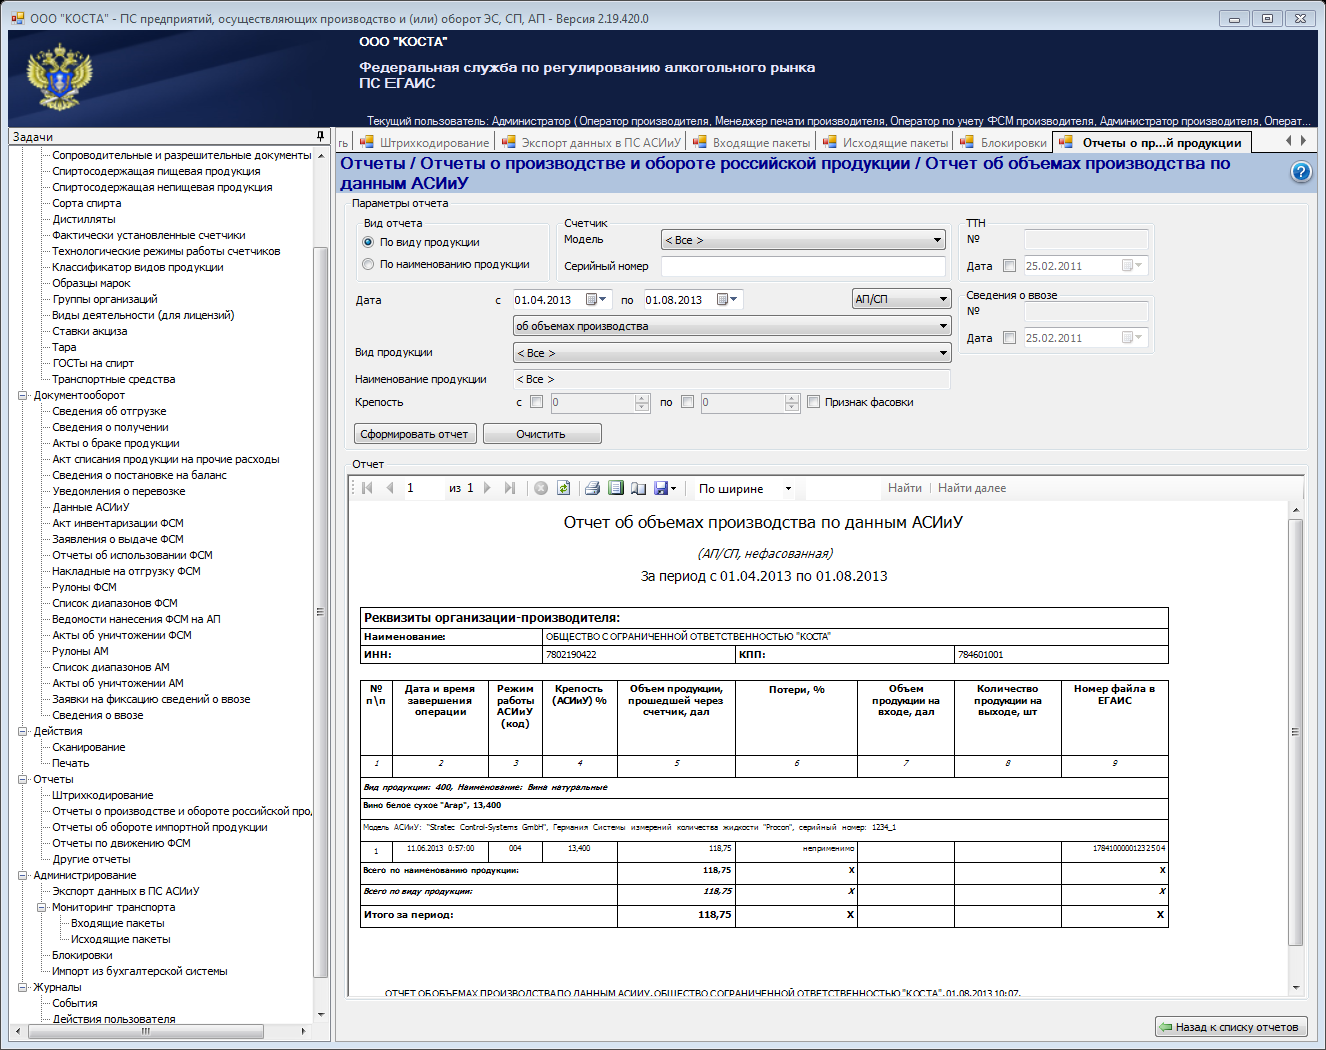Collapse the Документооборот tree node

click(x=23, y=395)
